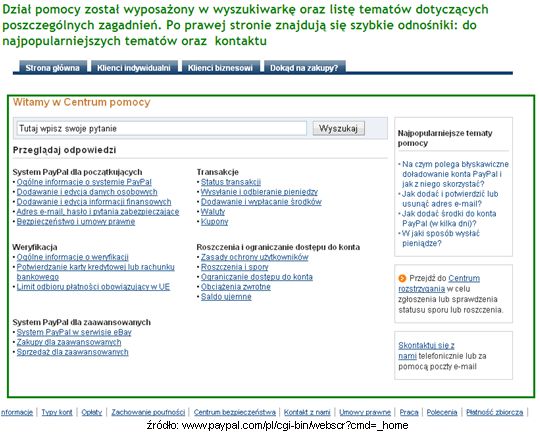Open the Kupony link
The image size is (540, 434).
tap(214, 222)
